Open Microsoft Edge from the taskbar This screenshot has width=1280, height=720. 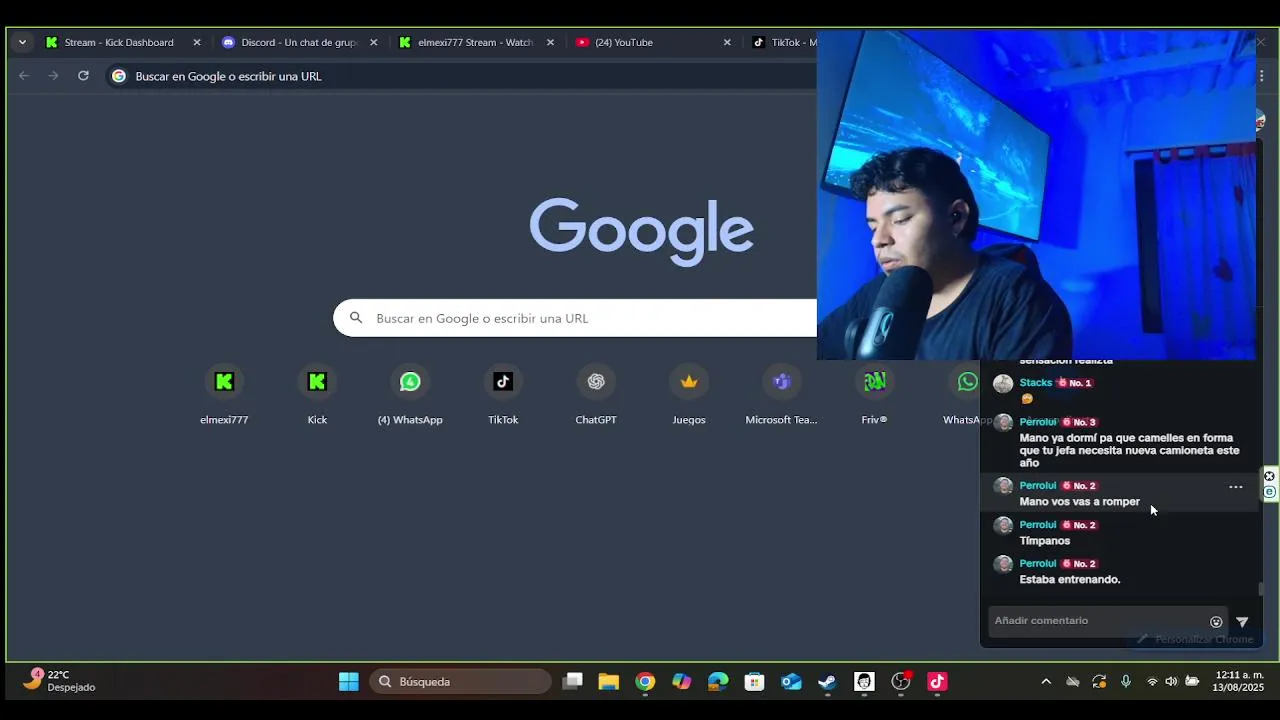pyautogui.click(x=718, y=682)
